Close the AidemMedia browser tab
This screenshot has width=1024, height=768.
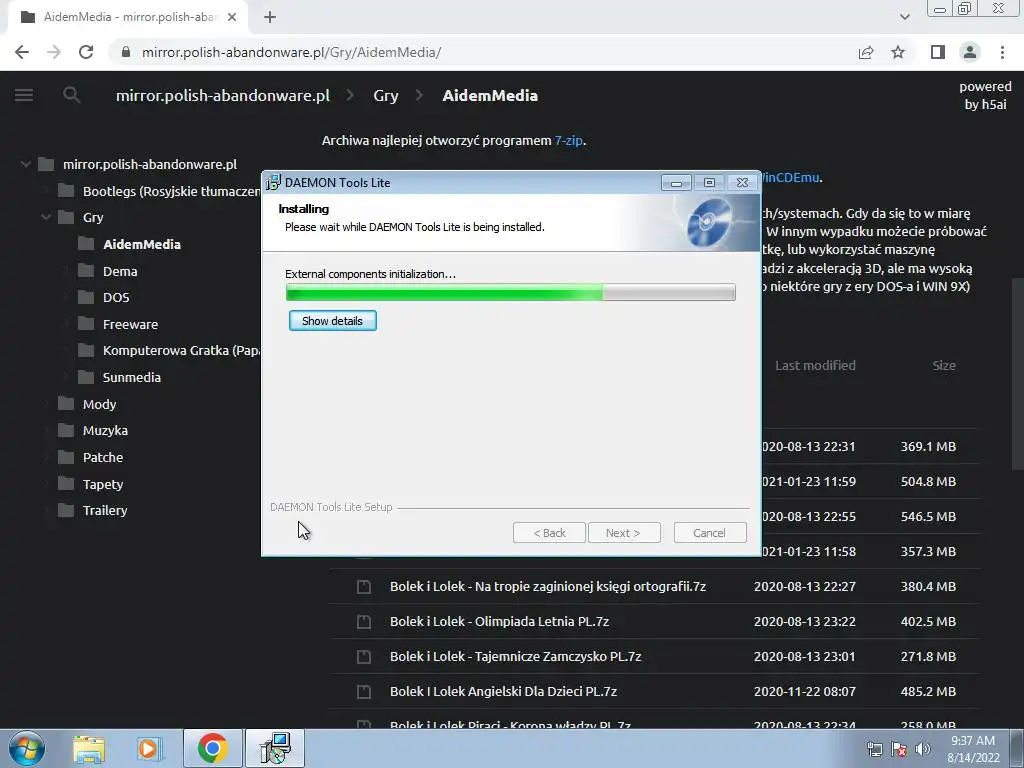[x=232, y=17]
